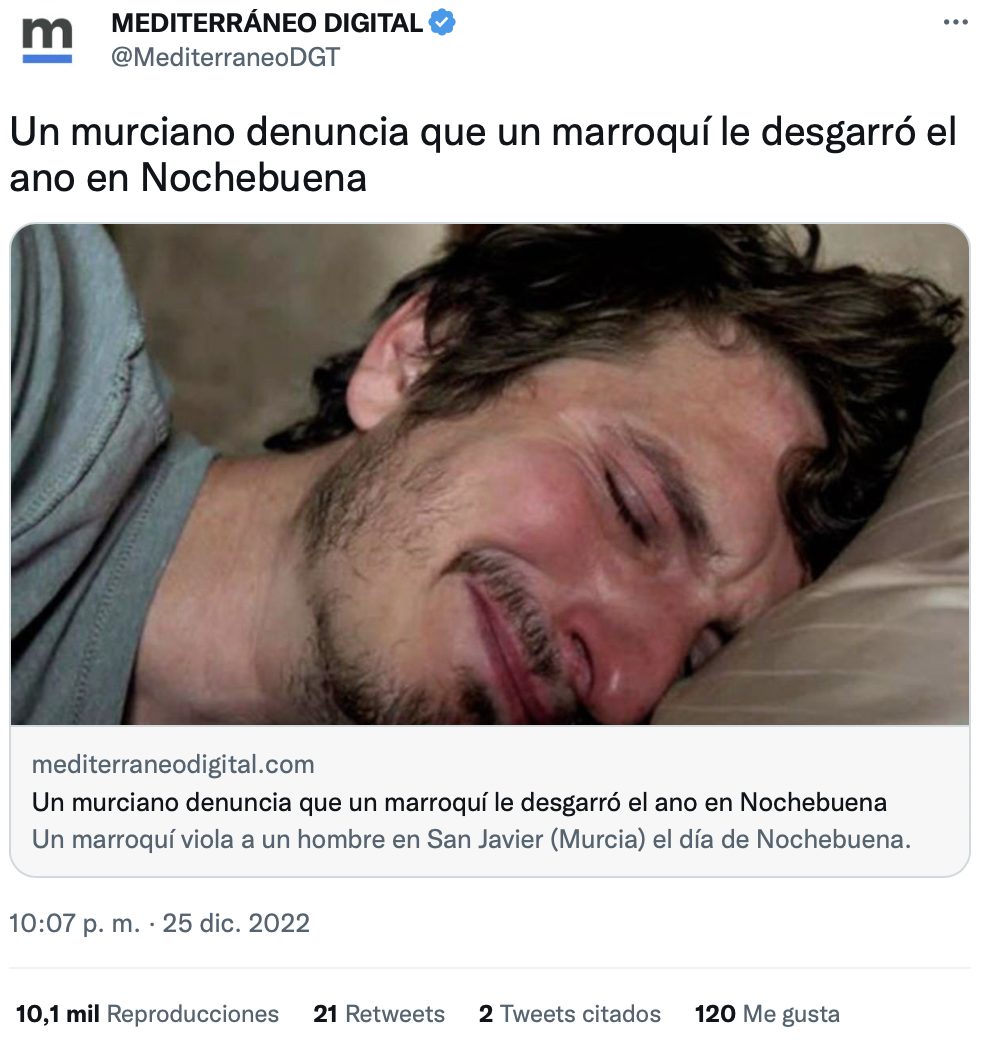This screenshot has width=982, height=1054.
Task: Click the tweet headline text
Action: tap(483, 155)
